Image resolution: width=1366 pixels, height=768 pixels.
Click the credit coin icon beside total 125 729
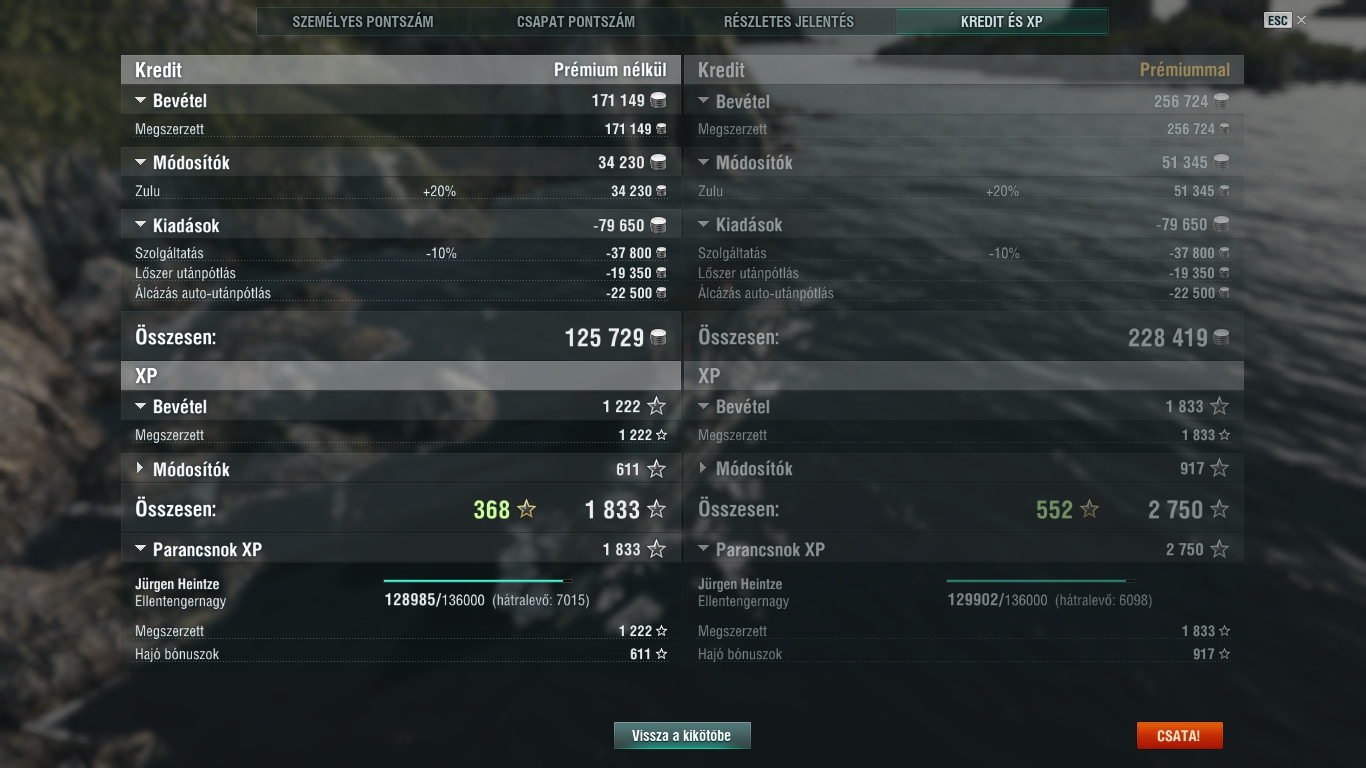[x=658, y=338]
